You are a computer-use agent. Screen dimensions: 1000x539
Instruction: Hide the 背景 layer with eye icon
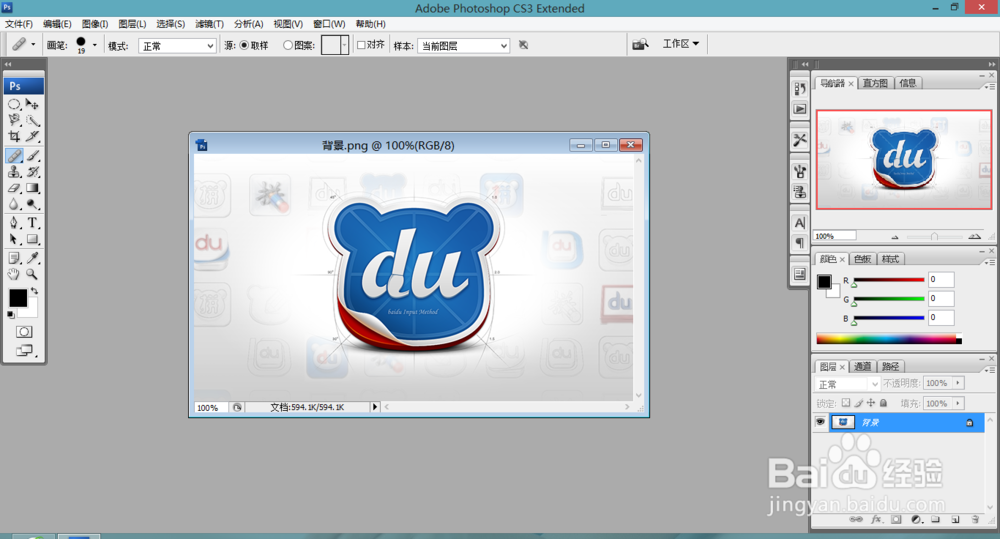point(820,422)
